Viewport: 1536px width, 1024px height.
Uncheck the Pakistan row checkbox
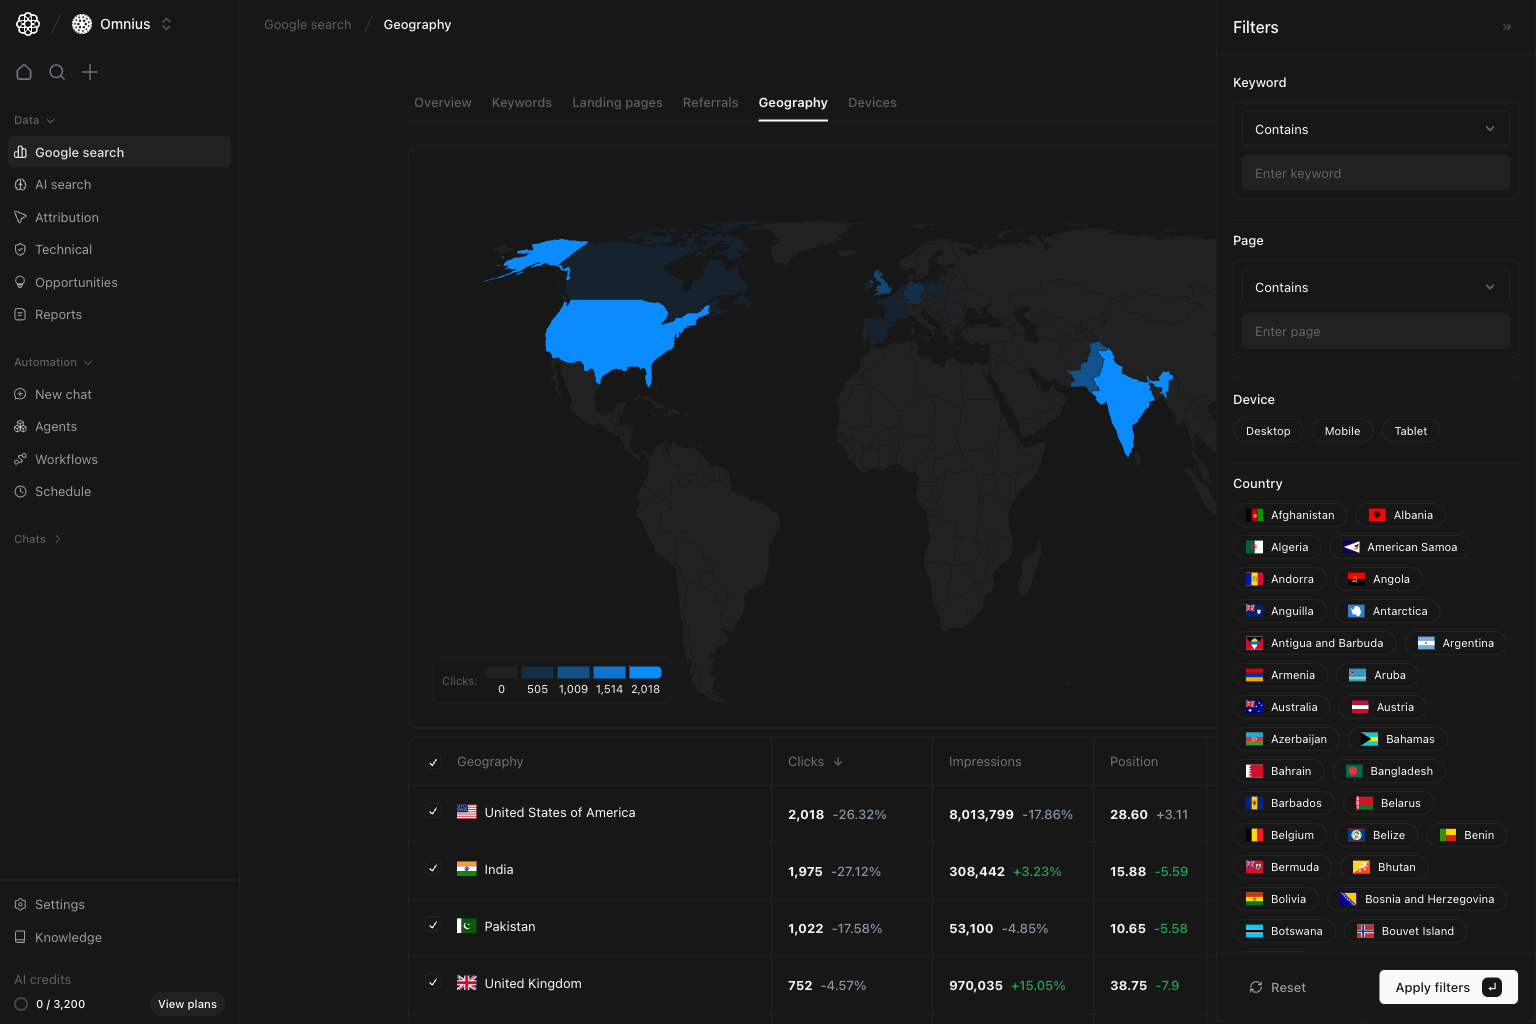click(433, 926)
